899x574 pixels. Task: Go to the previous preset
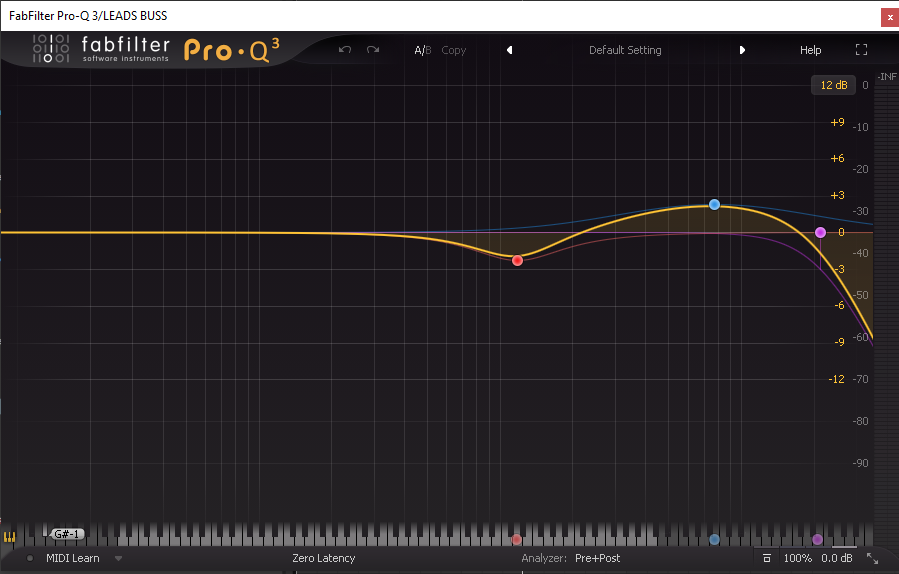click(509, 50)
